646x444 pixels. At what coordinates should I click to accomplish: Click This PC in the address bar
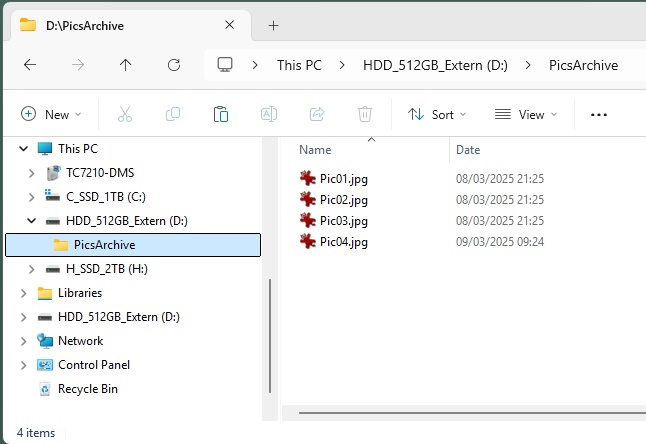click(299, 65)
